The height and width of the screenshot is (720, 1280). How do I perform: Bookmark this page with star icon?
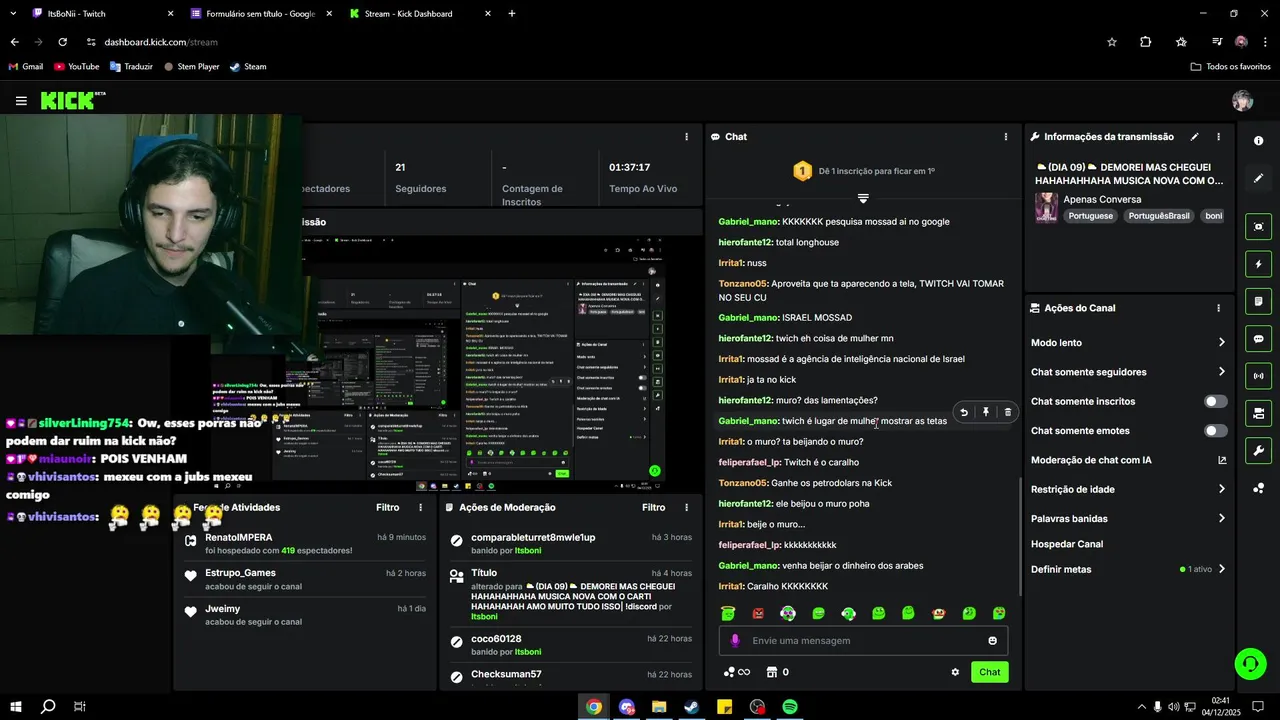click(x=1112, y=42)
